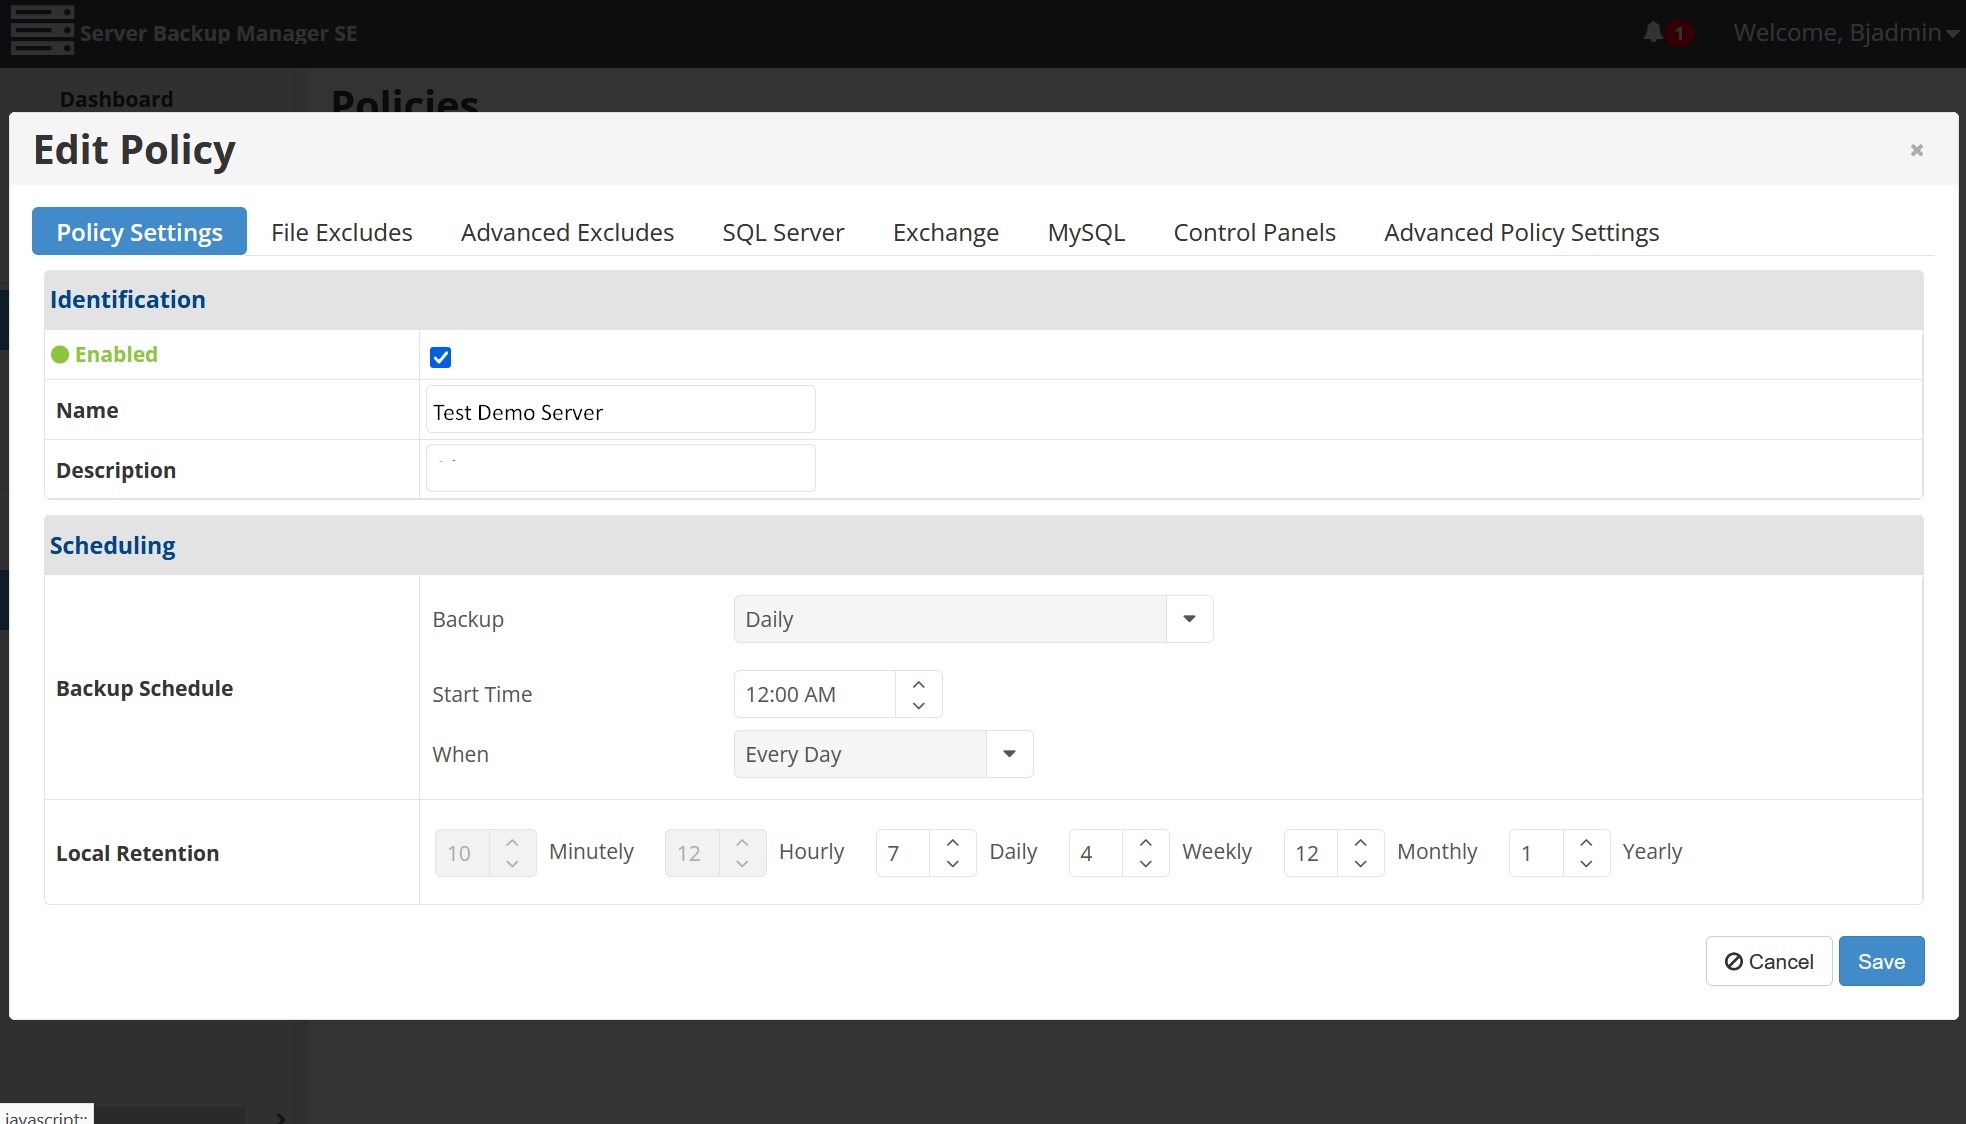Decrease Start Time with down arrow
The height and width of the screenshot is (1124, 1966).
pyautogui.click(x=919, y=705)
